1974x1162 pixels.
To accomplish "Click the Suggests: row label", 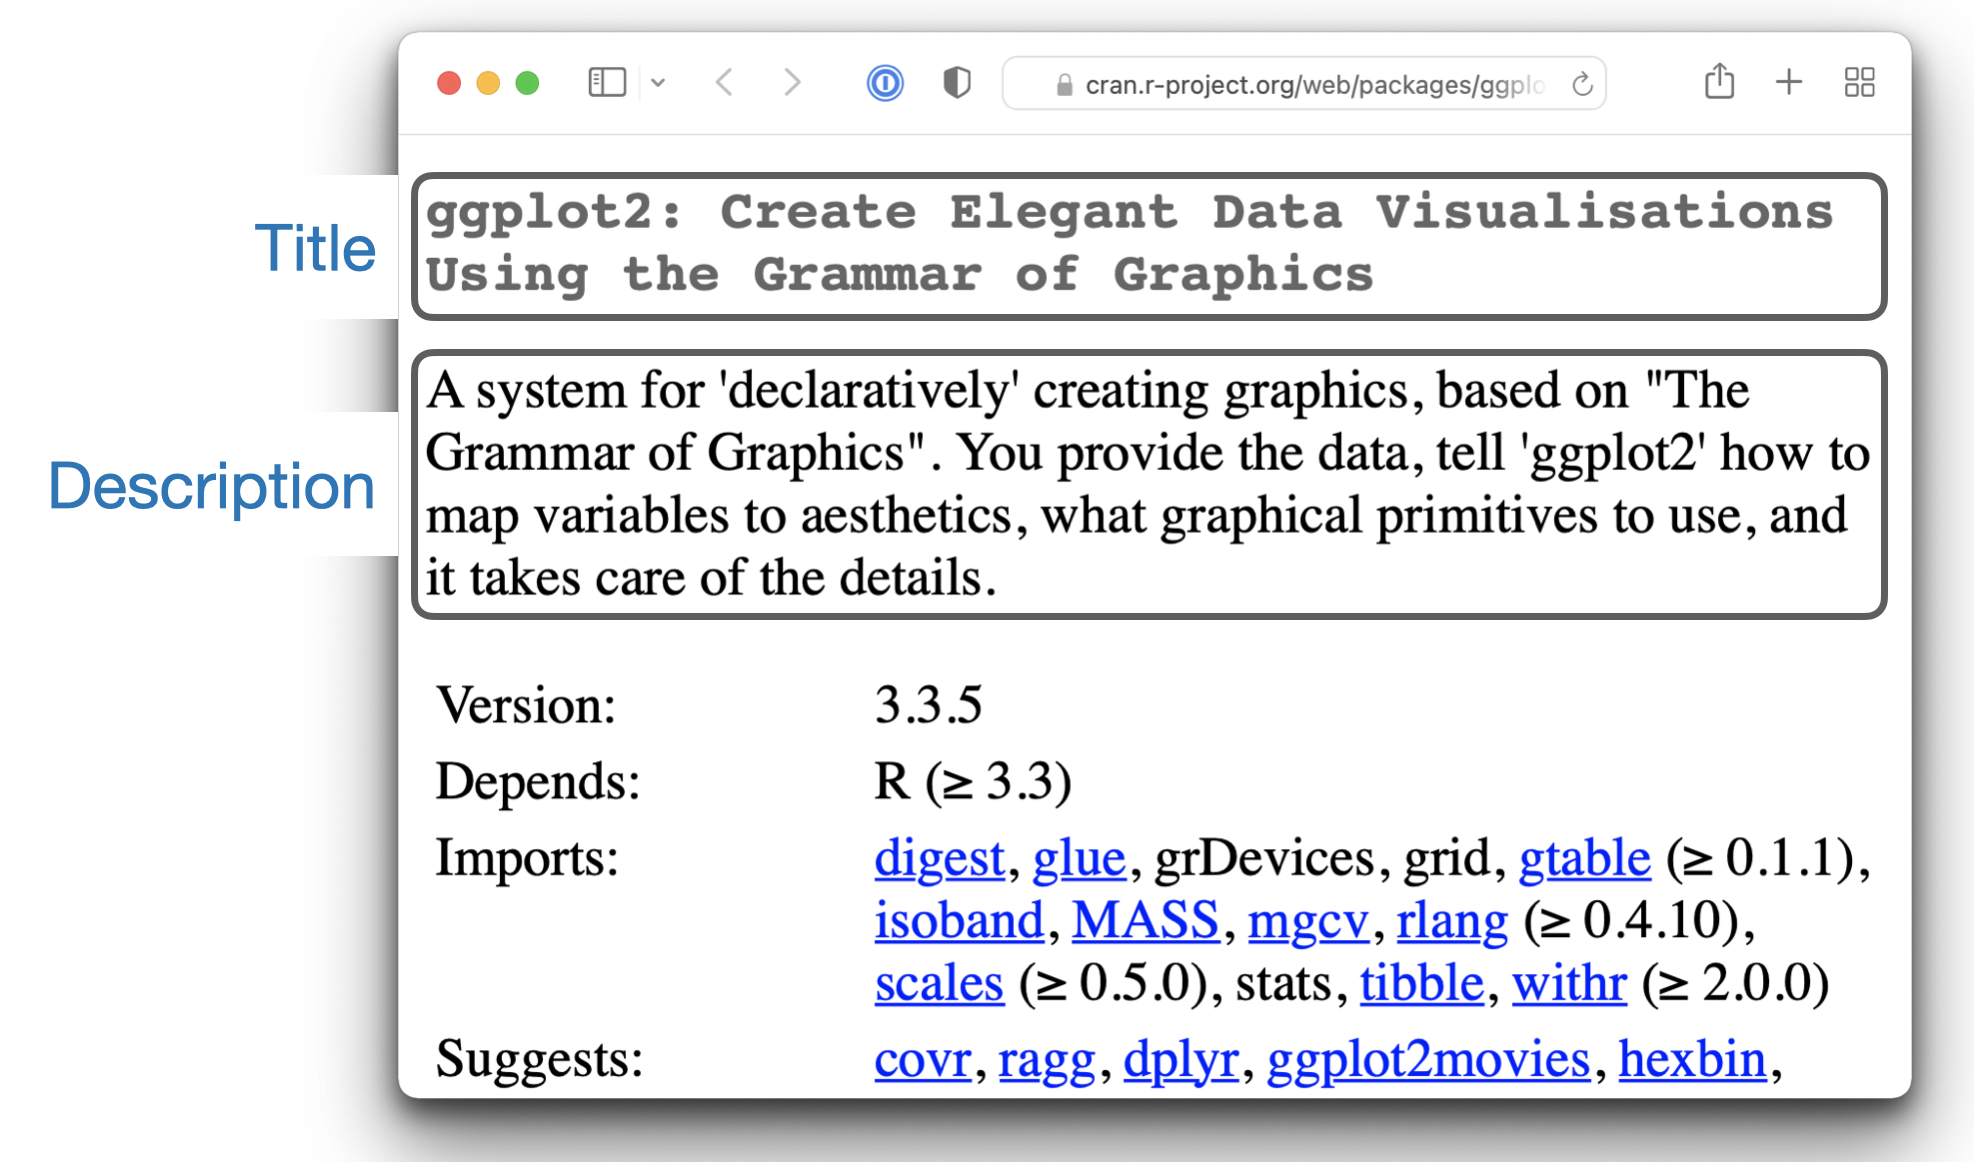I will 540,1060.
